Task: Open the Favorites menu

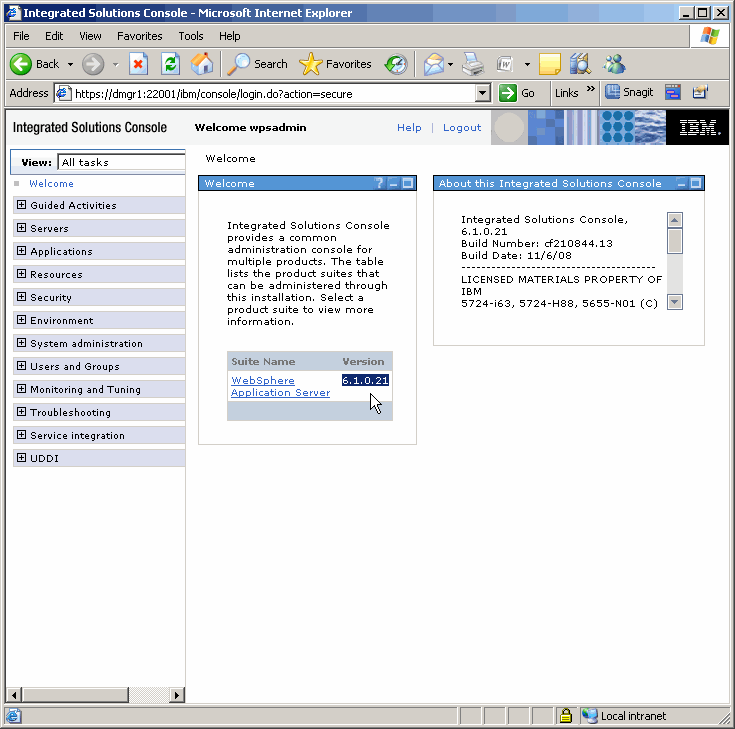Action: (139, 36)
